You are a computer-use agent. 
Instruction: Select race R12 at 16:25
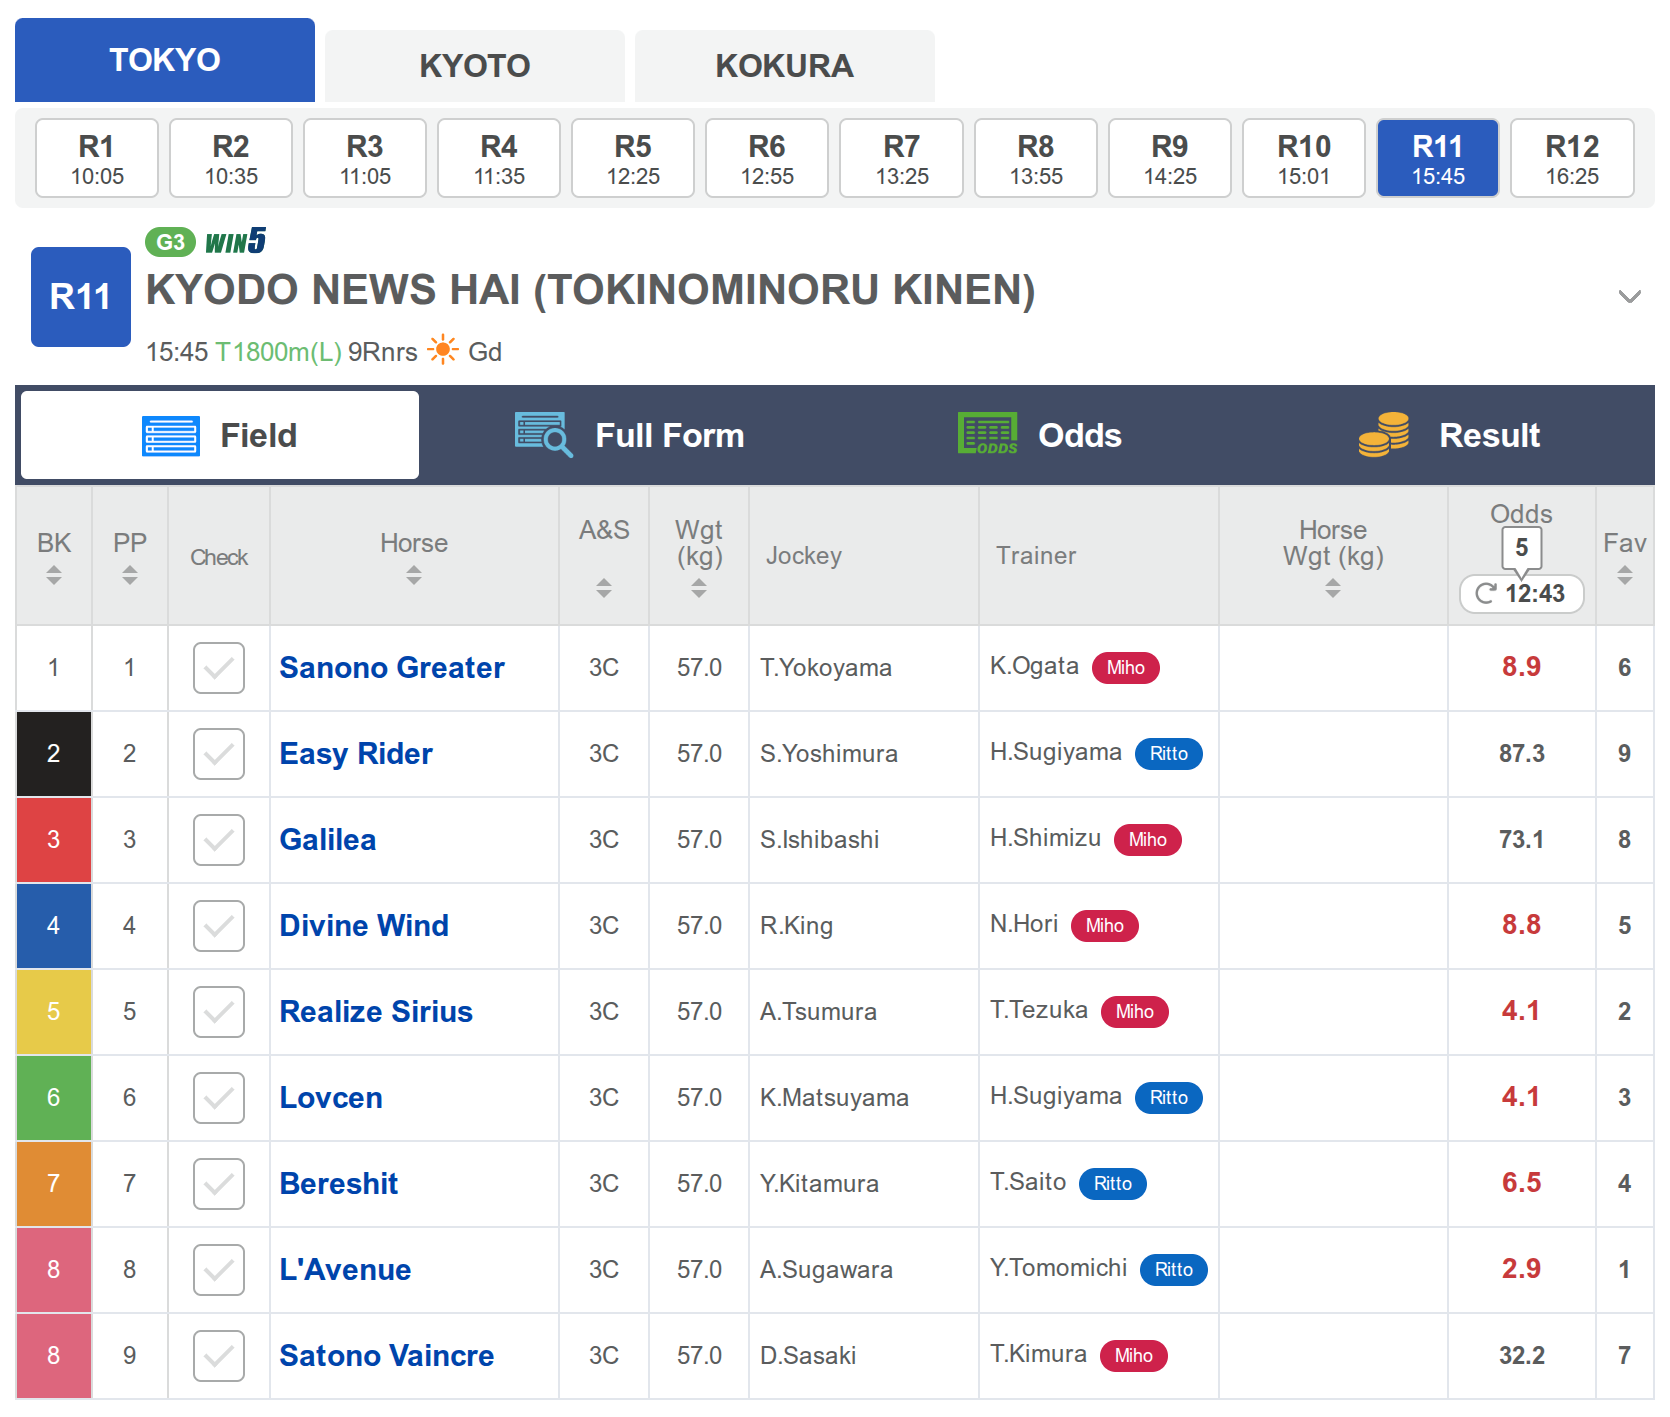click(1572, 158)
